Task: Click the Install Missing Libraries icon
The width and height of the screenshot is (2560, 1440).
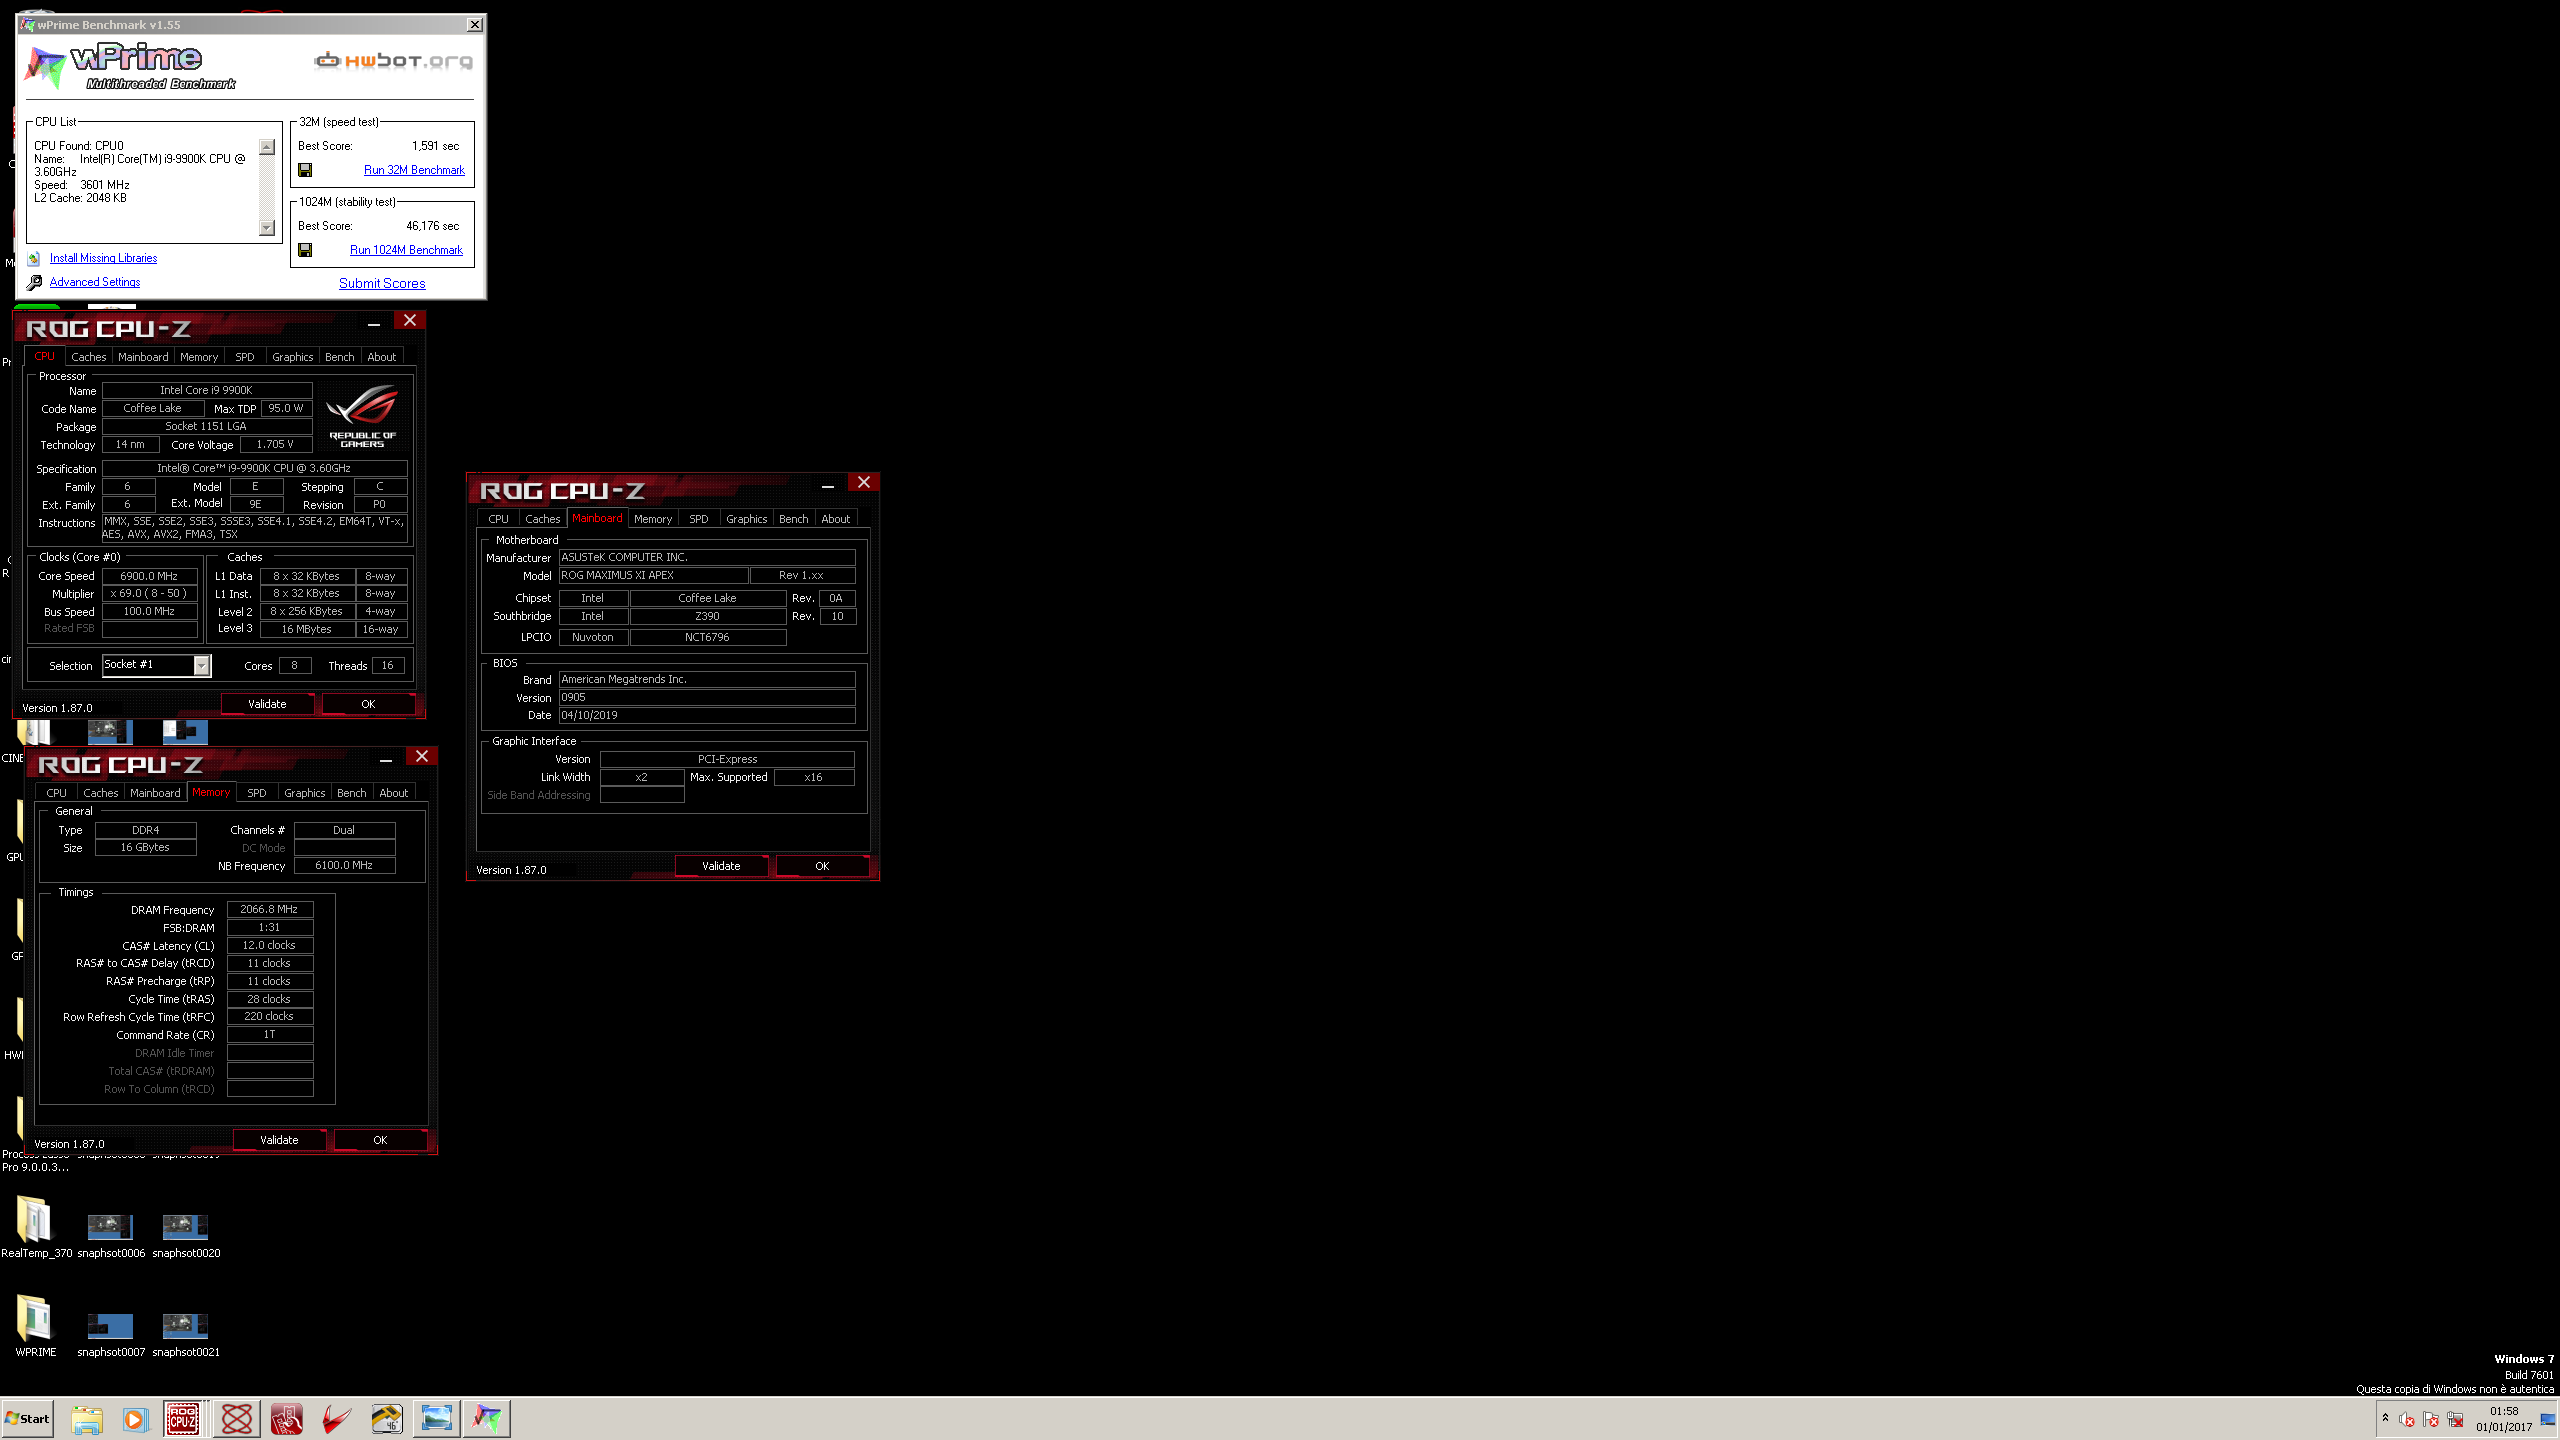Action: (x=34, y=258)
